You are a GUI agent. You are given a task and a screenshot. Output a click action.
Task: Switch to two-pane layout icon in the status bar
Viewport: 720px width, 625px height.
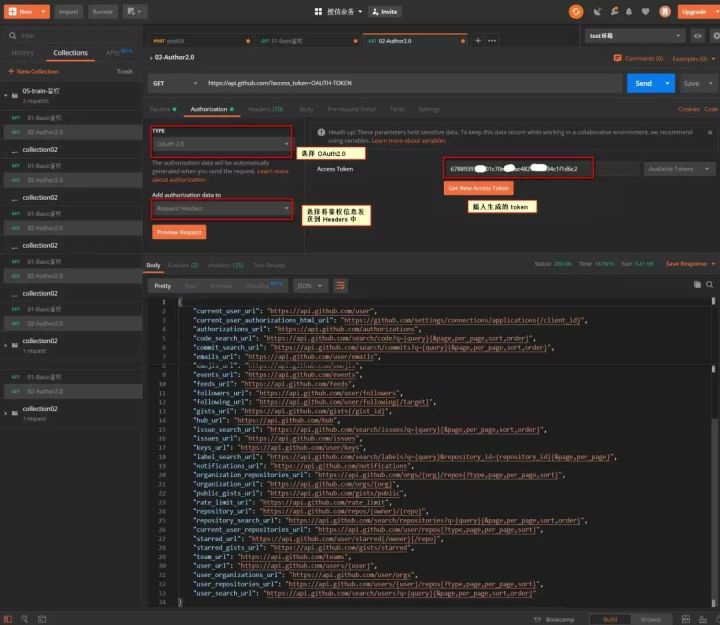(686, 619)
